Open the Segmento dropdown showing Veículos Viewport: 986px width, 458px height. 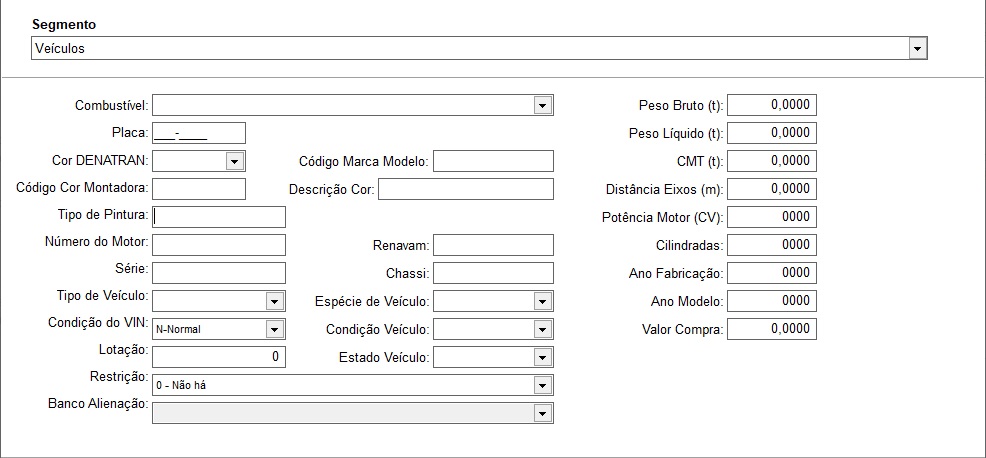(479, 48)
